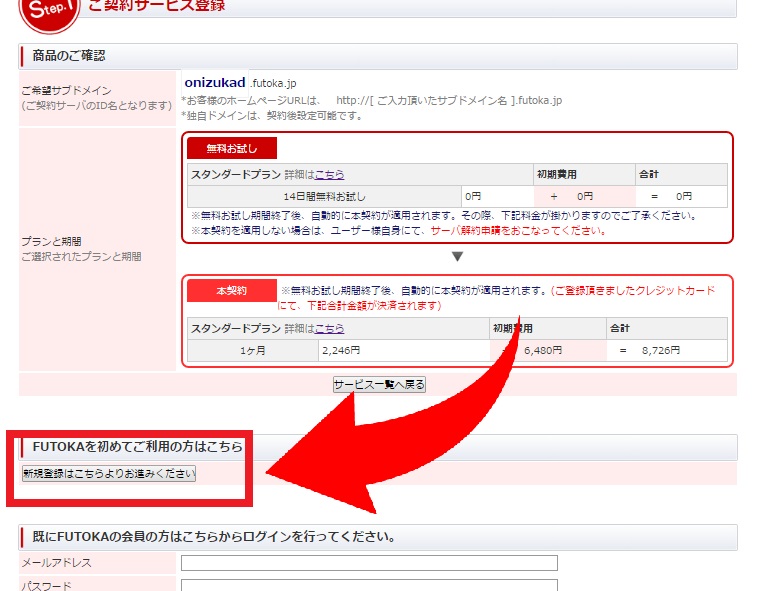Click the 商品のご確認 section heading
Image resolution: width=784 pixels, height=591 pixels.
(69, 56)
